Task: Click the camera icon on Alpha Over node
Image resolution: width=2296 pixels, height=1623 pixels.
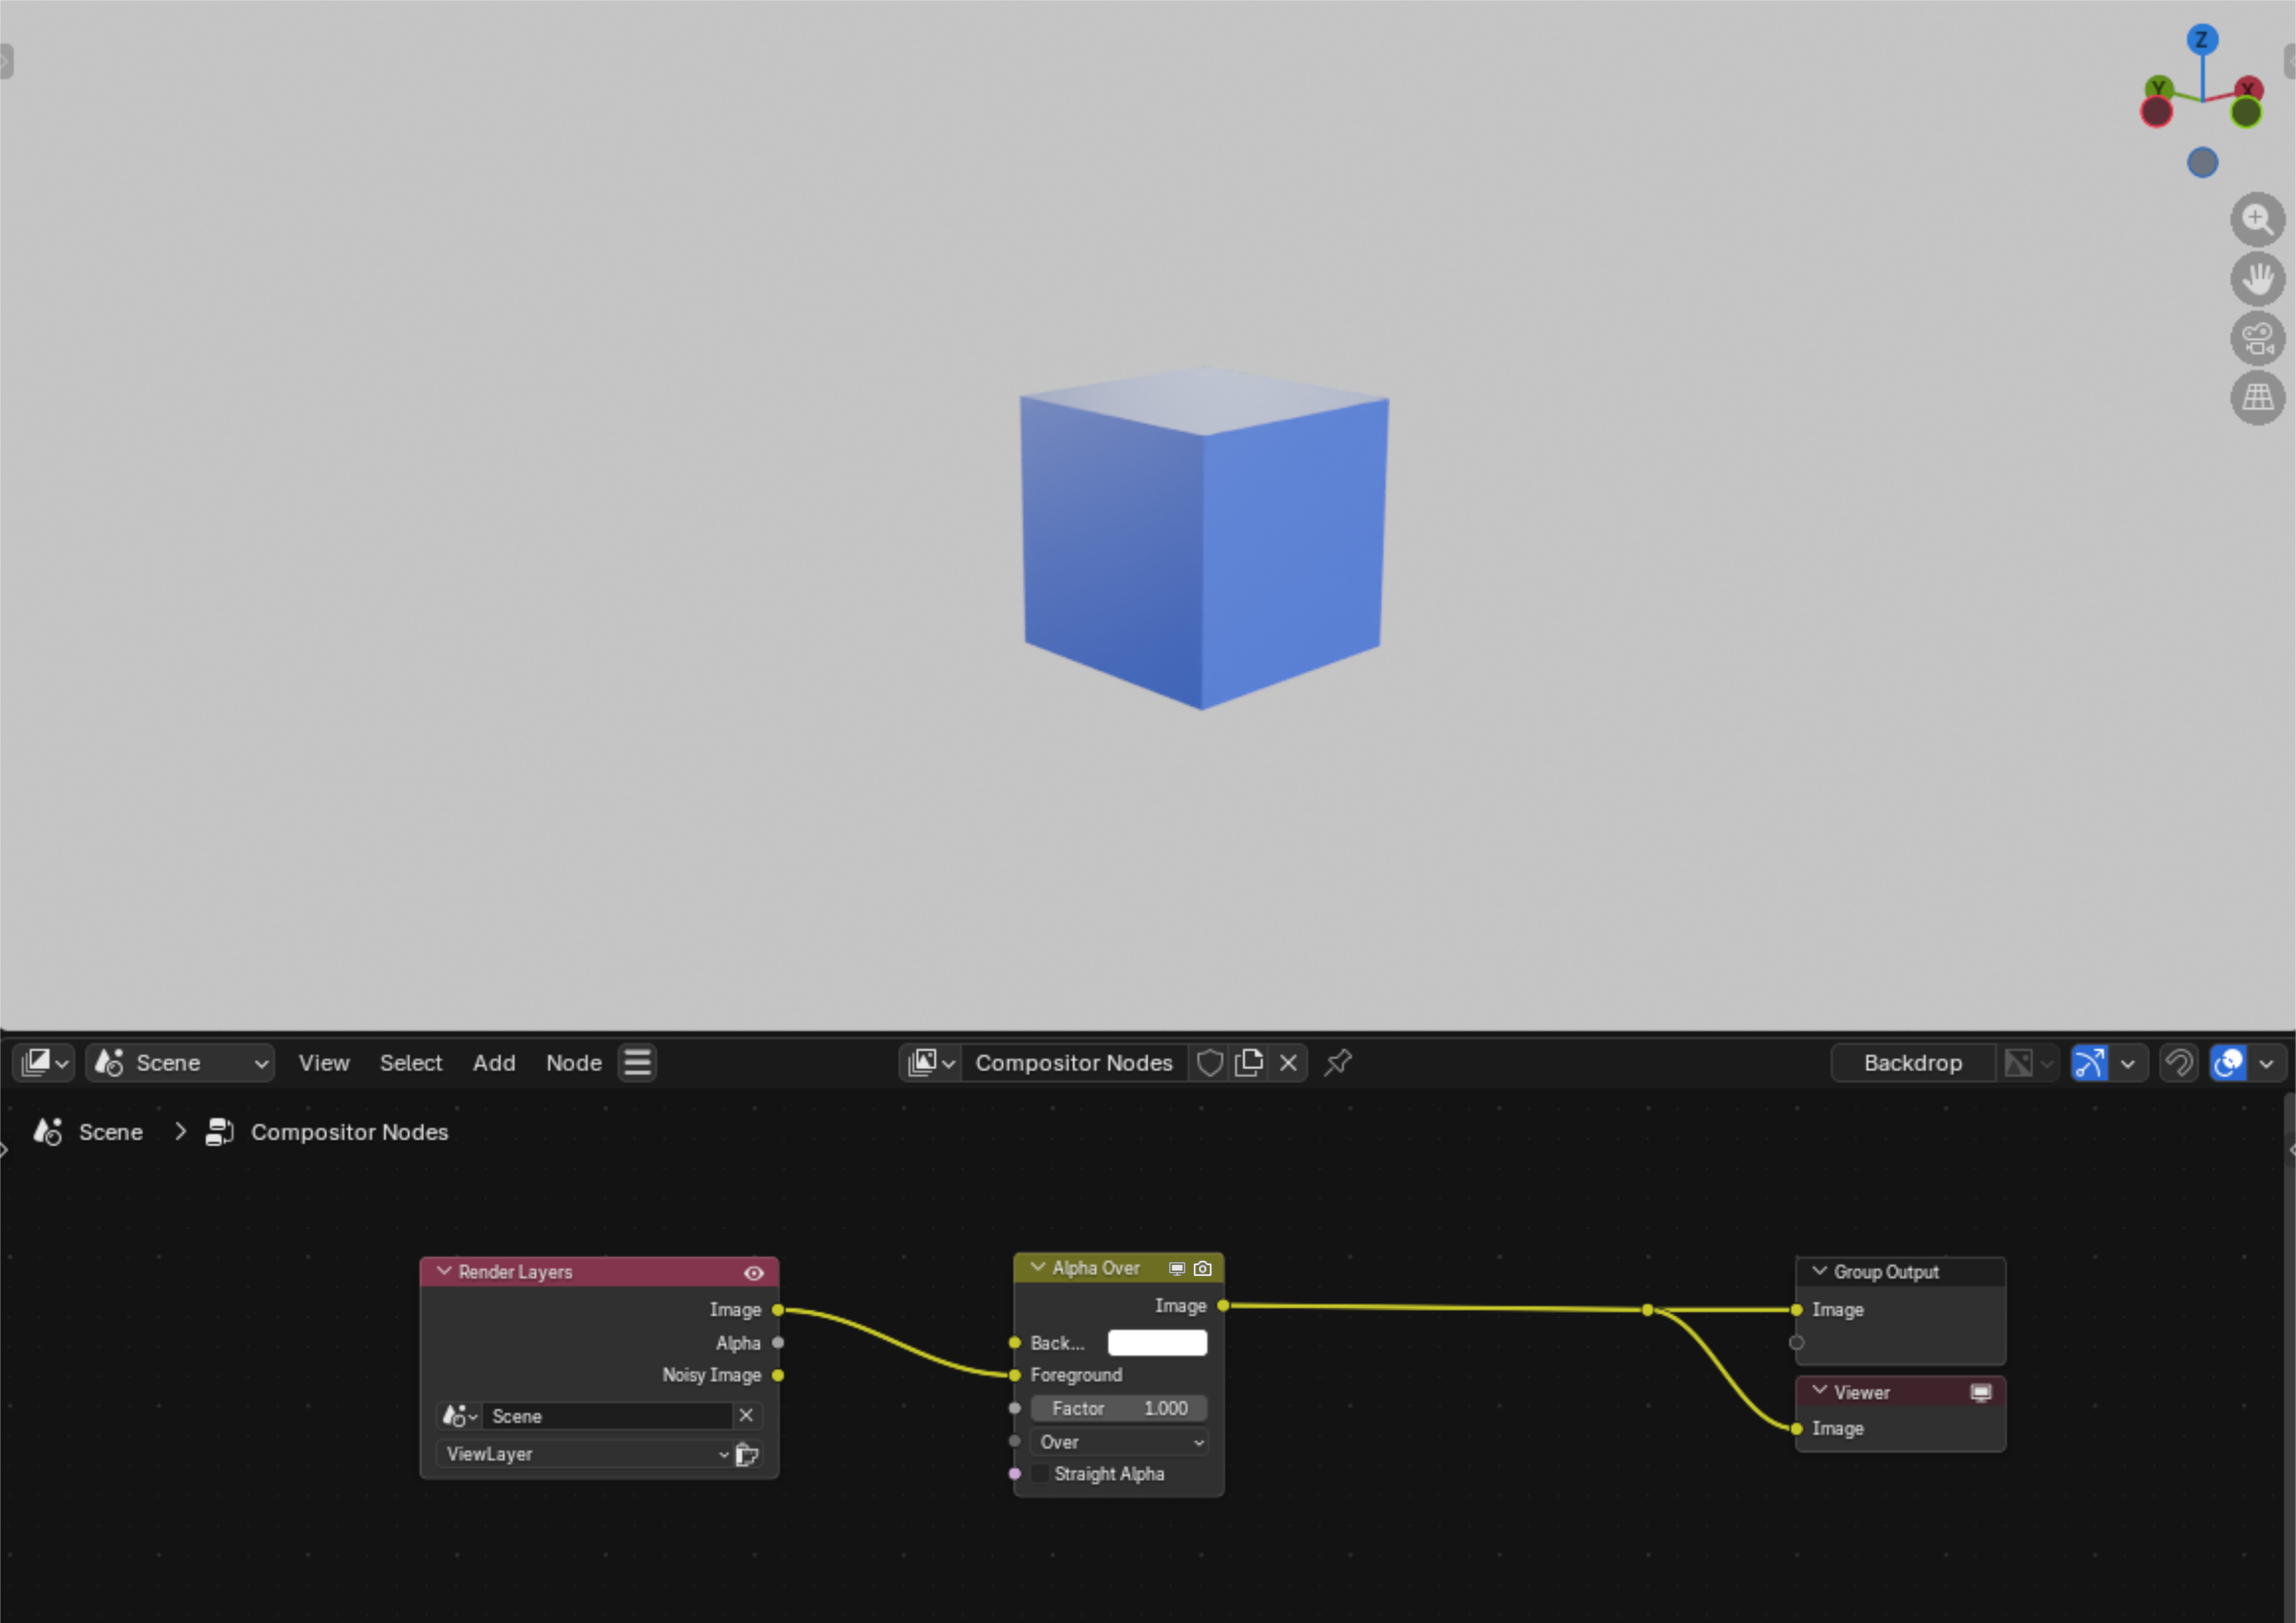Action: point(1203,1268)
